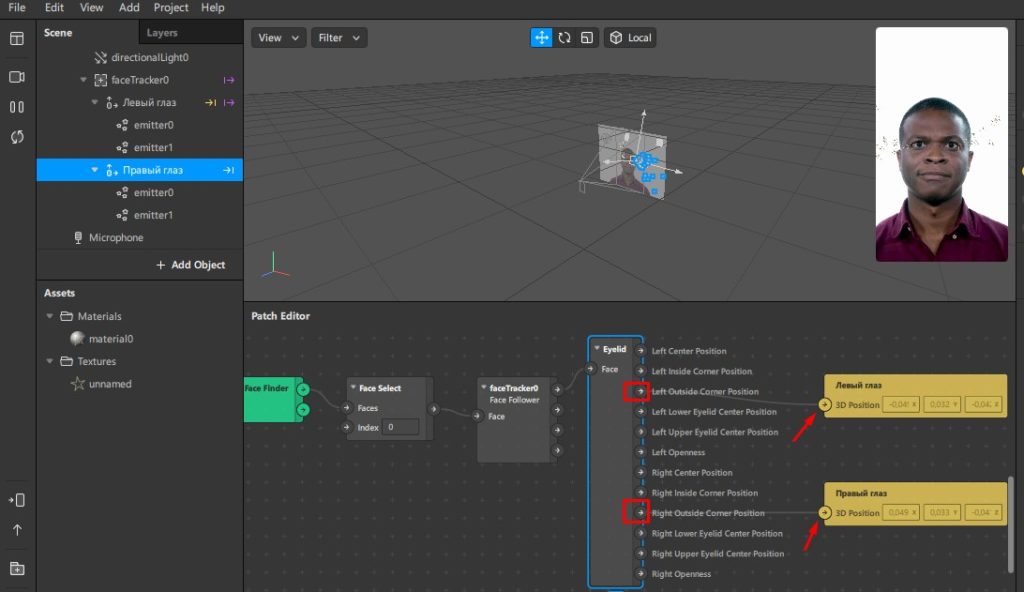Select the Move manipulator tool in viewport
Screen dimensions: 1024x592
click(541, 38)
